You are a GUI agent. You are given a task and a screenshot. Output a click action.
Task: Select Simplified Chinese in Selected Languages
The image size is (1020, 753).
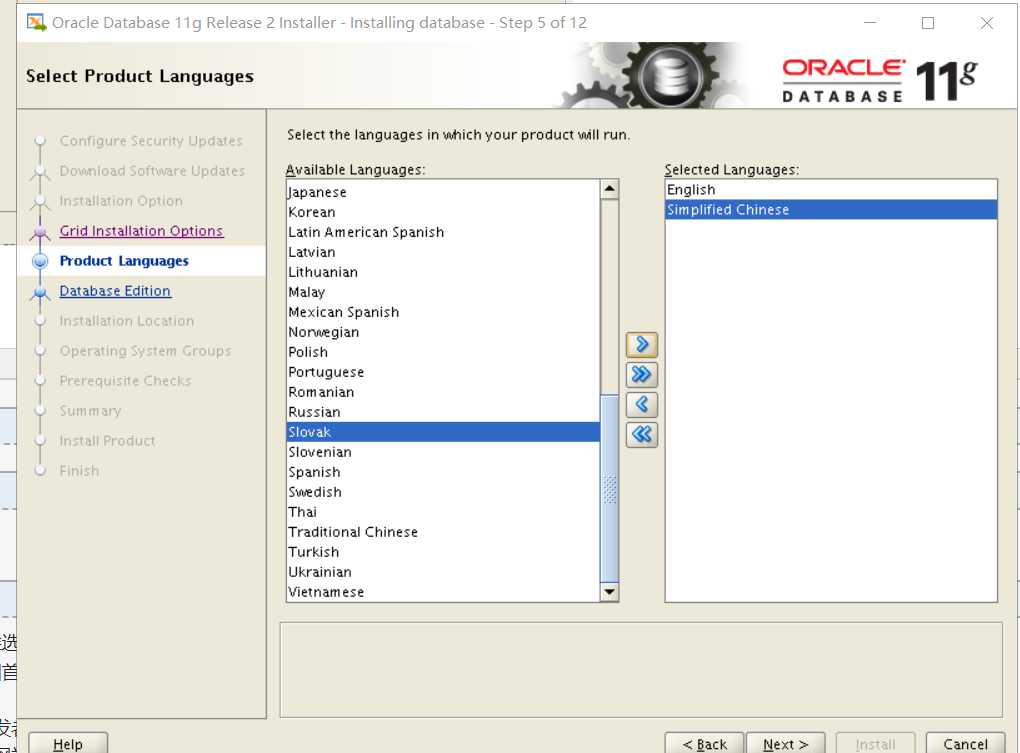coord(831,210)
